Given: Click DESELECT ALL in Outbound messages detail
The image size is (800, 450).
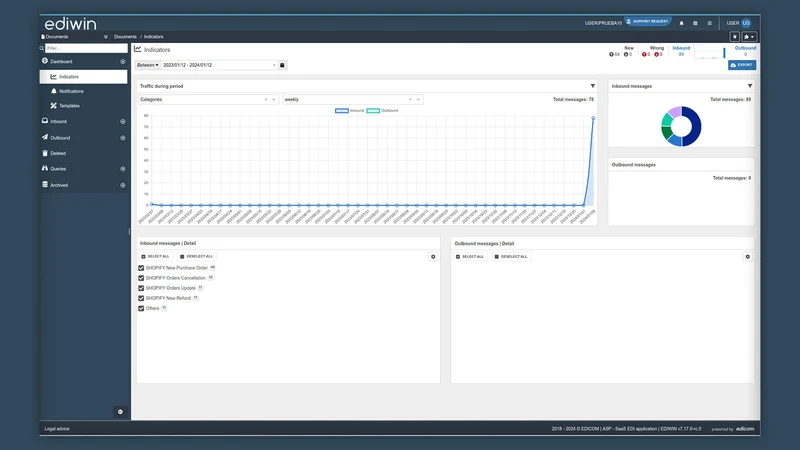Looking at the screenshot, I should pyautogui.click(x=511, y=257).
